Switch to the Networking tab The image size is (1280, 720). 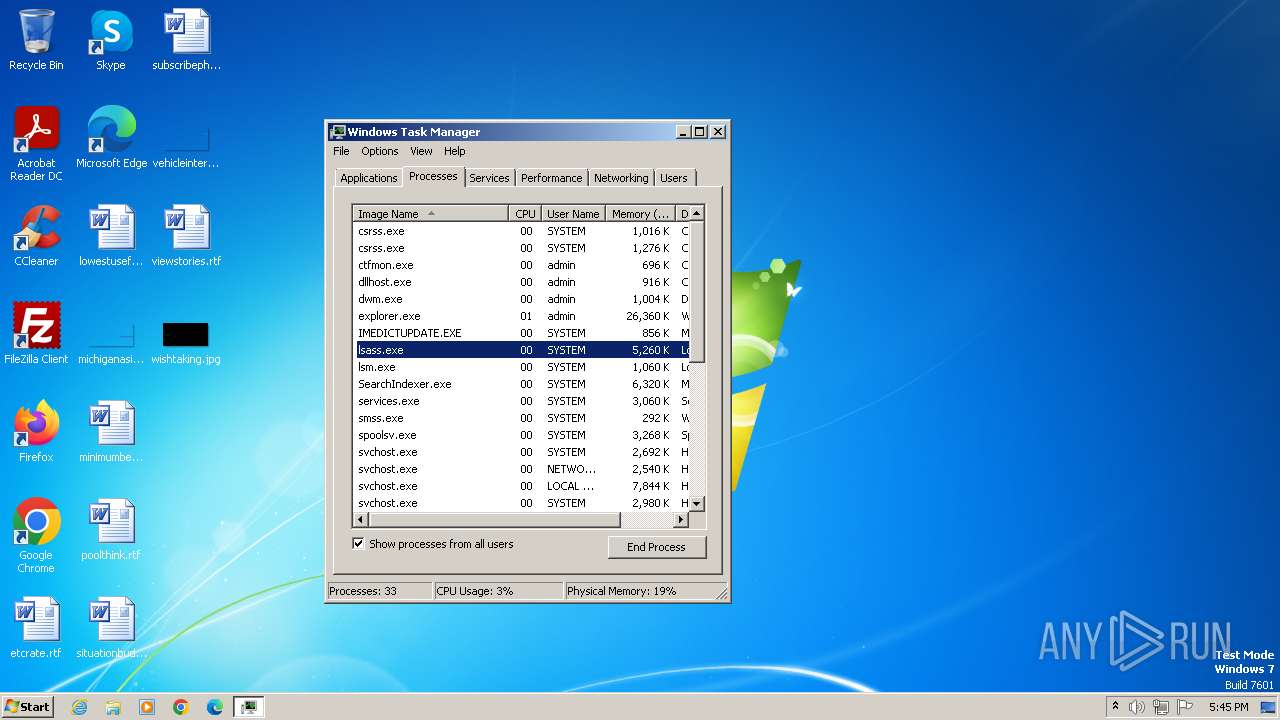pyautogui.click(x=621, y=178)
